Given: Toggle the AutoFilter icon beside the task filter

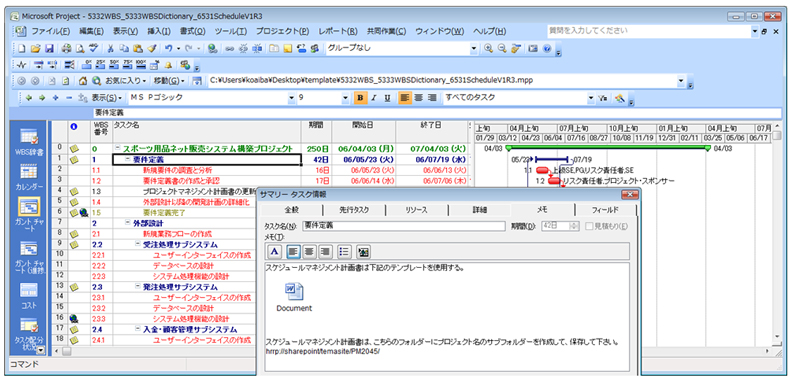Looking at the screenshot, I should pos(603,98).
